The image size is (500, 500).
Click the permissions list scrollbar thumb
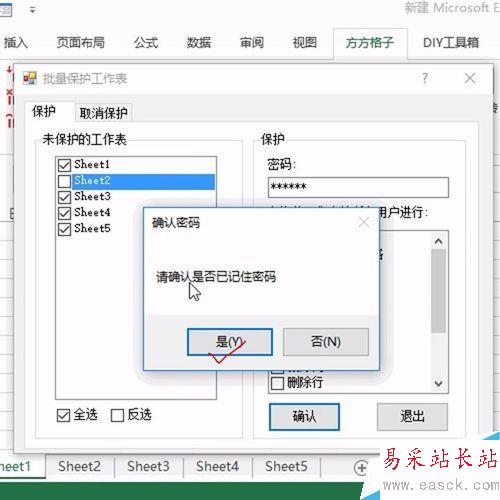pos(438,291)
